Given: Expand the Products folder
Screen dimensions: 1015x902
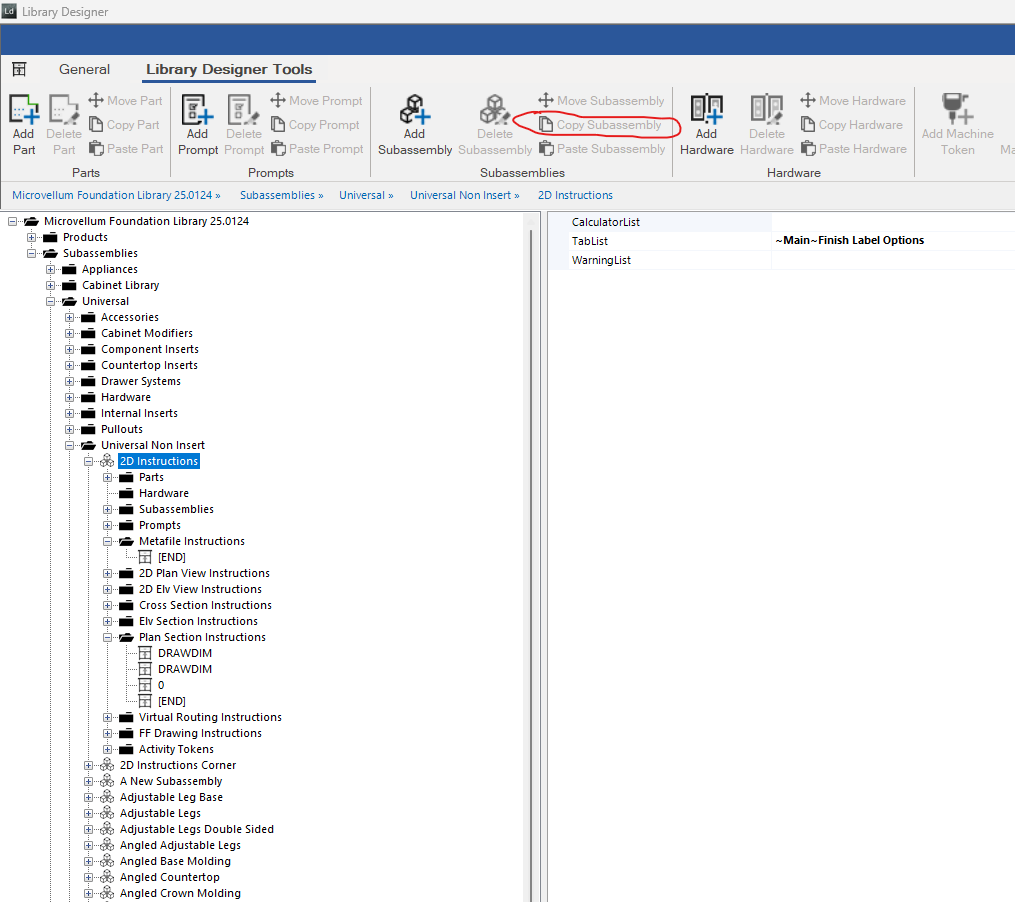Looking at the screenshot, I should coord(31,238).
